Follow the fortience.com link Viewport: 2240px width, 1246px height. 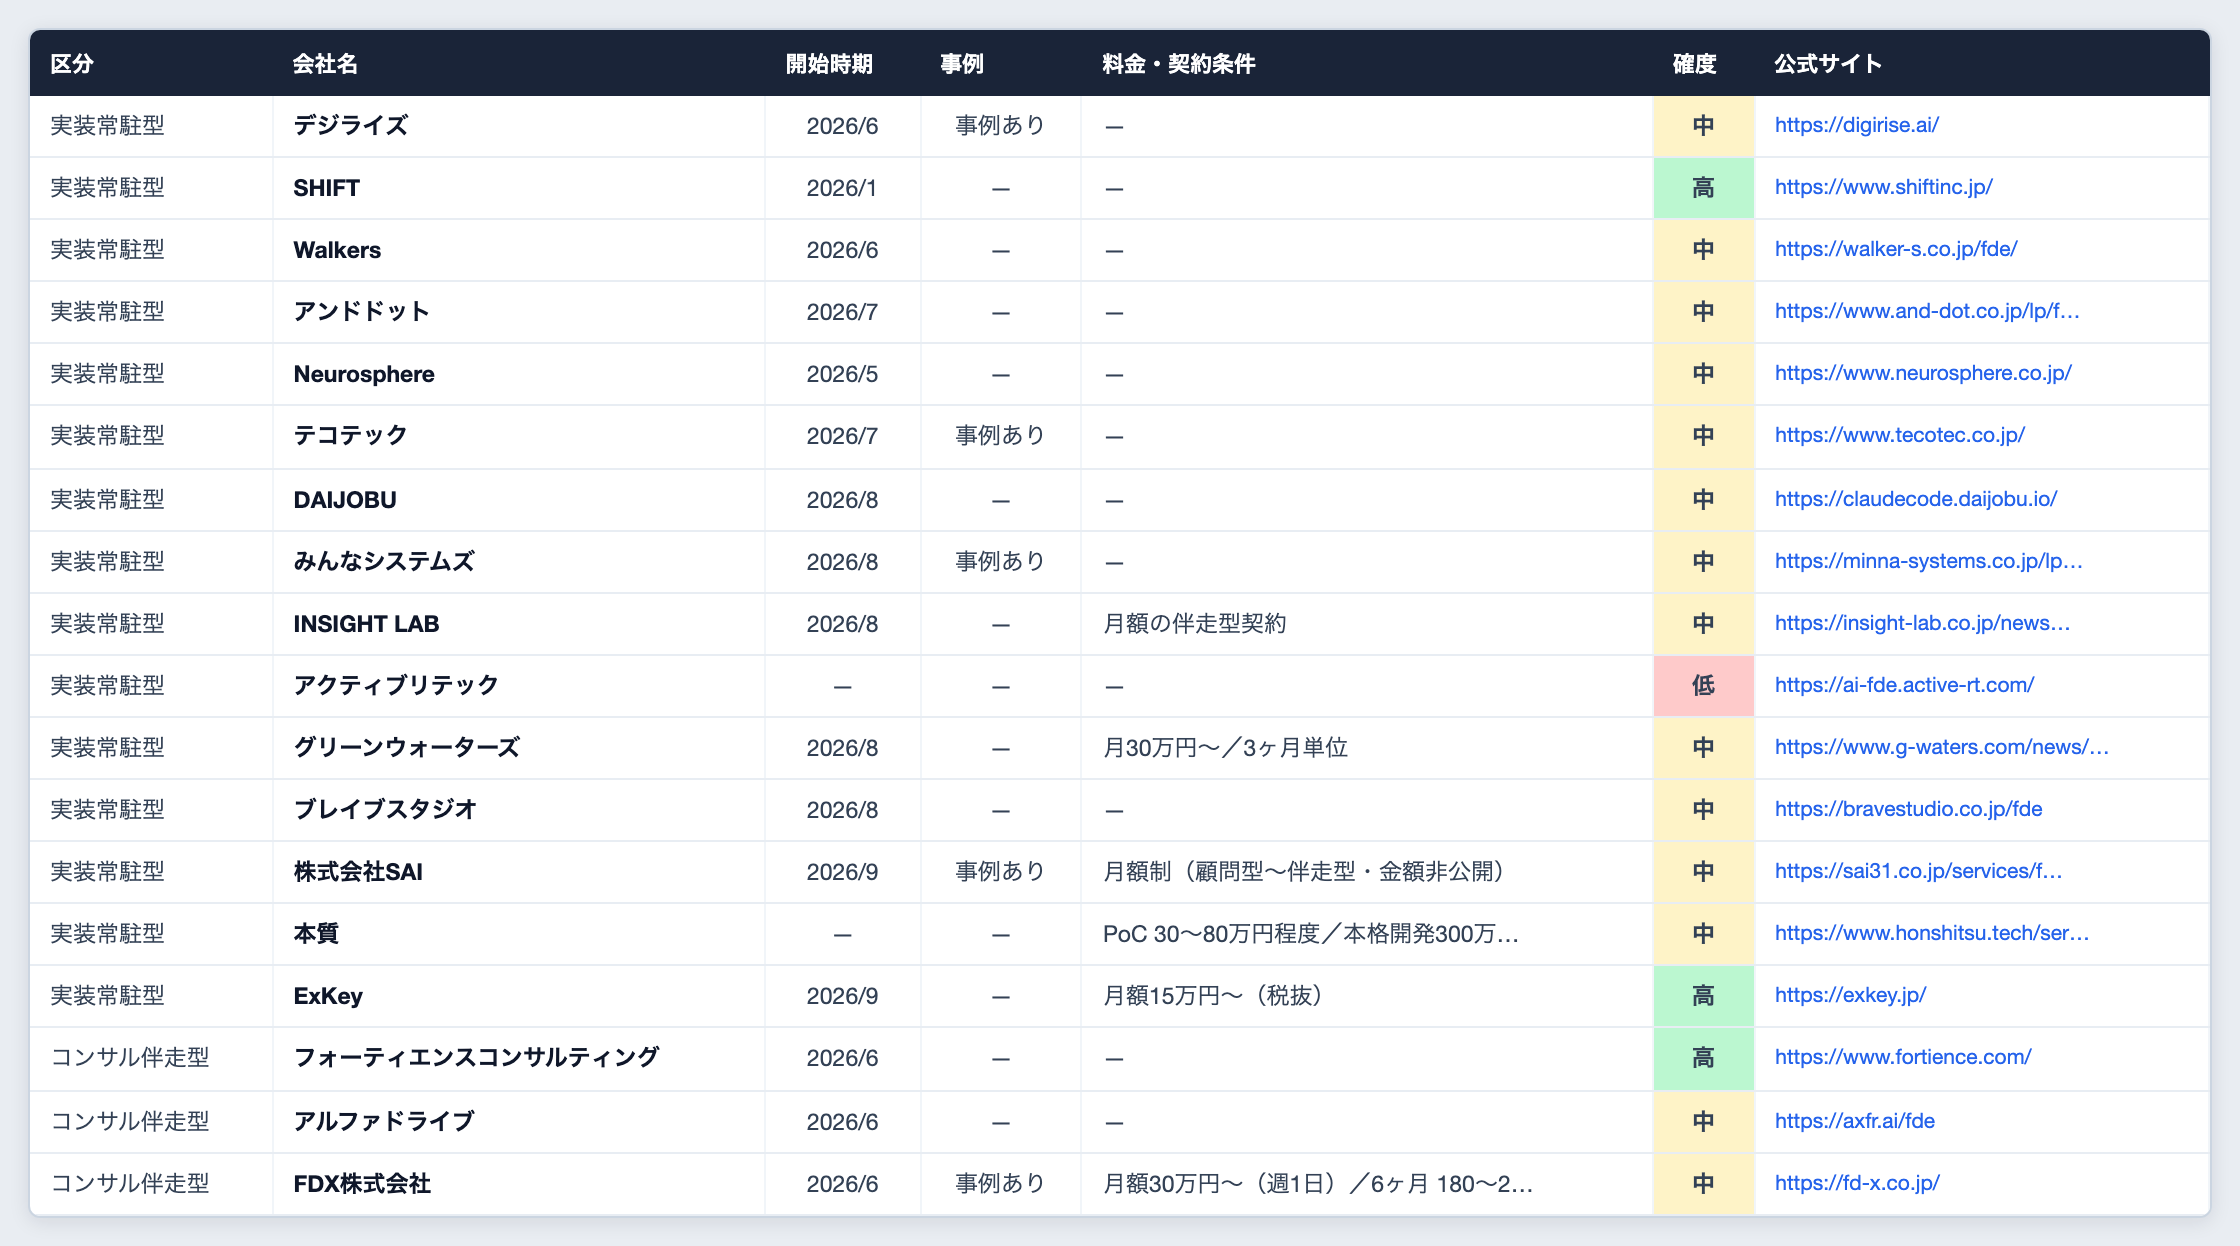(1903, 1057)
